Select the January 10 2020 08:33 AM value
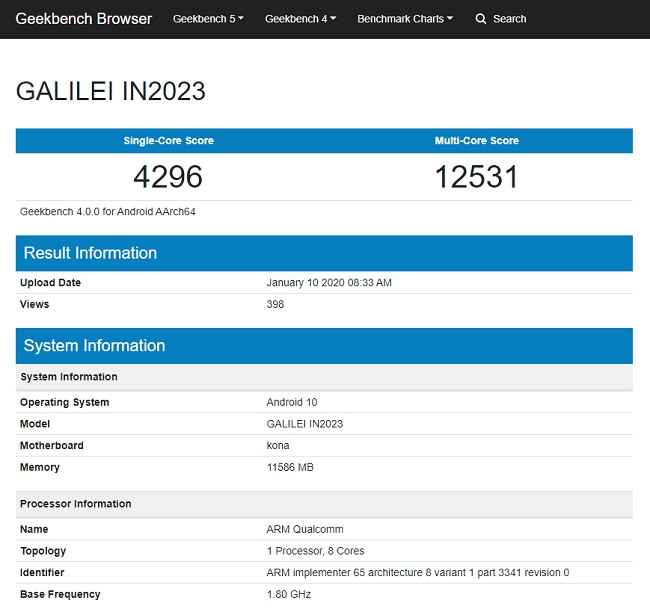The height and width of the screenshot is (615, 650). click(x=329, y=283)
